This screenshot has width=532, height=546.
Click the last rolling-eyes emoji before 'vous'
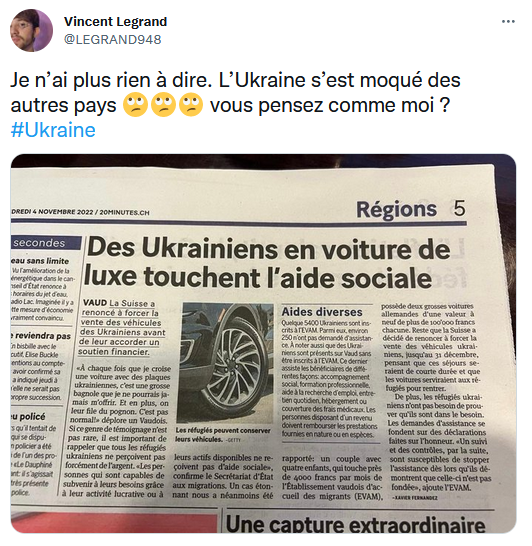[191, 105]
